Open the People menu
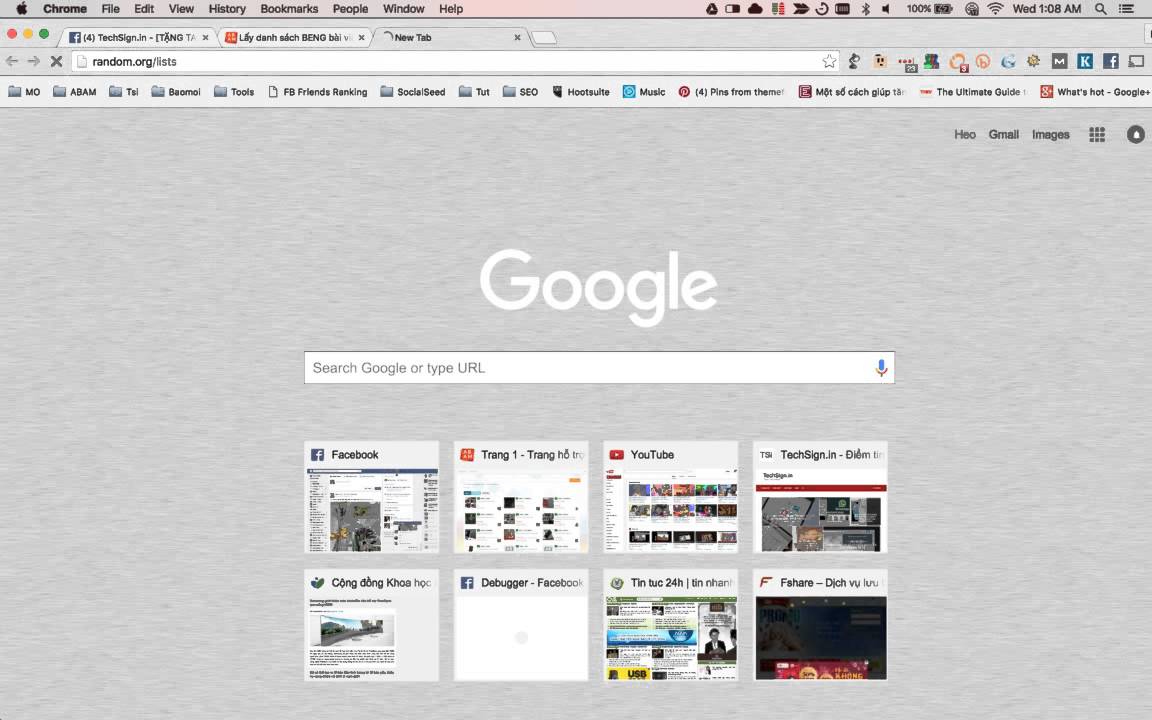The height and width of the screenshot is (720, 1152). pyautogui.click(x=350, y=9)
